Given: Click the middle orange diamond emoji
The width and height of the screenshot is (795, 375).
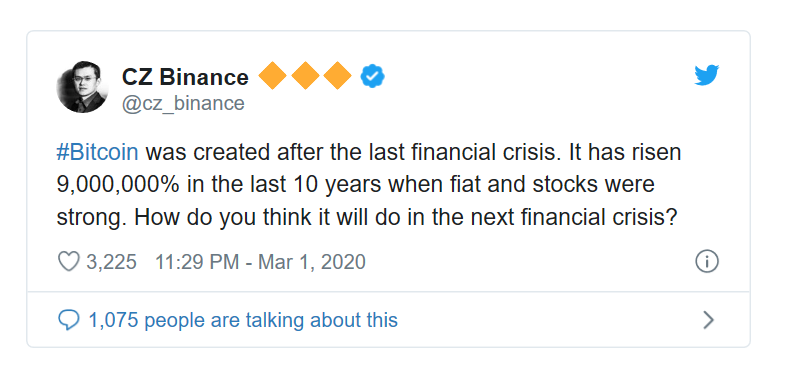Looking at the screenshot, I should pyautogui.click(x=305, y=76).
